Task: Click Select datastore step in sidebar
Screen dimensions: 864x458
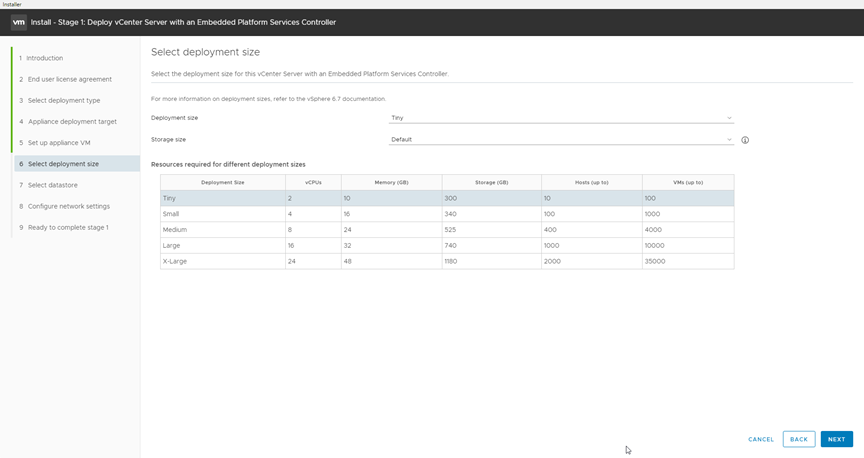Action: click(52, 185)
